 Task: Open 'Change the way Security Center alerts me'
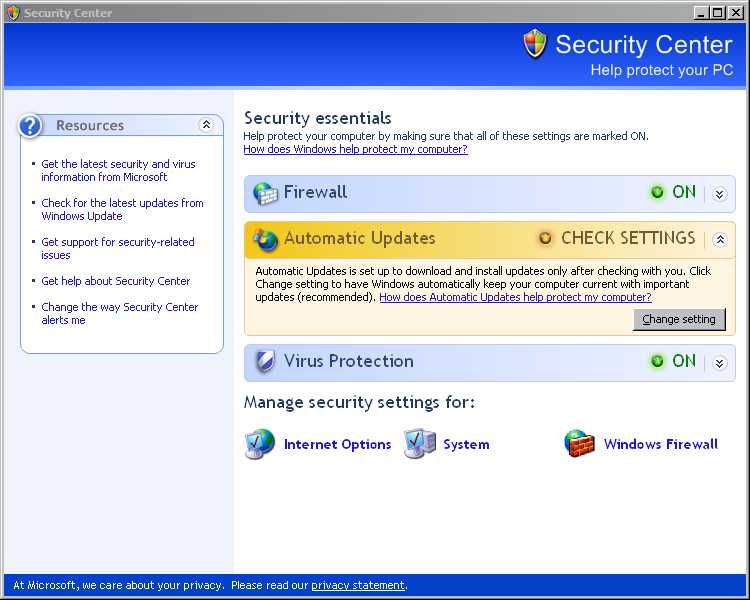pos(120,313)
